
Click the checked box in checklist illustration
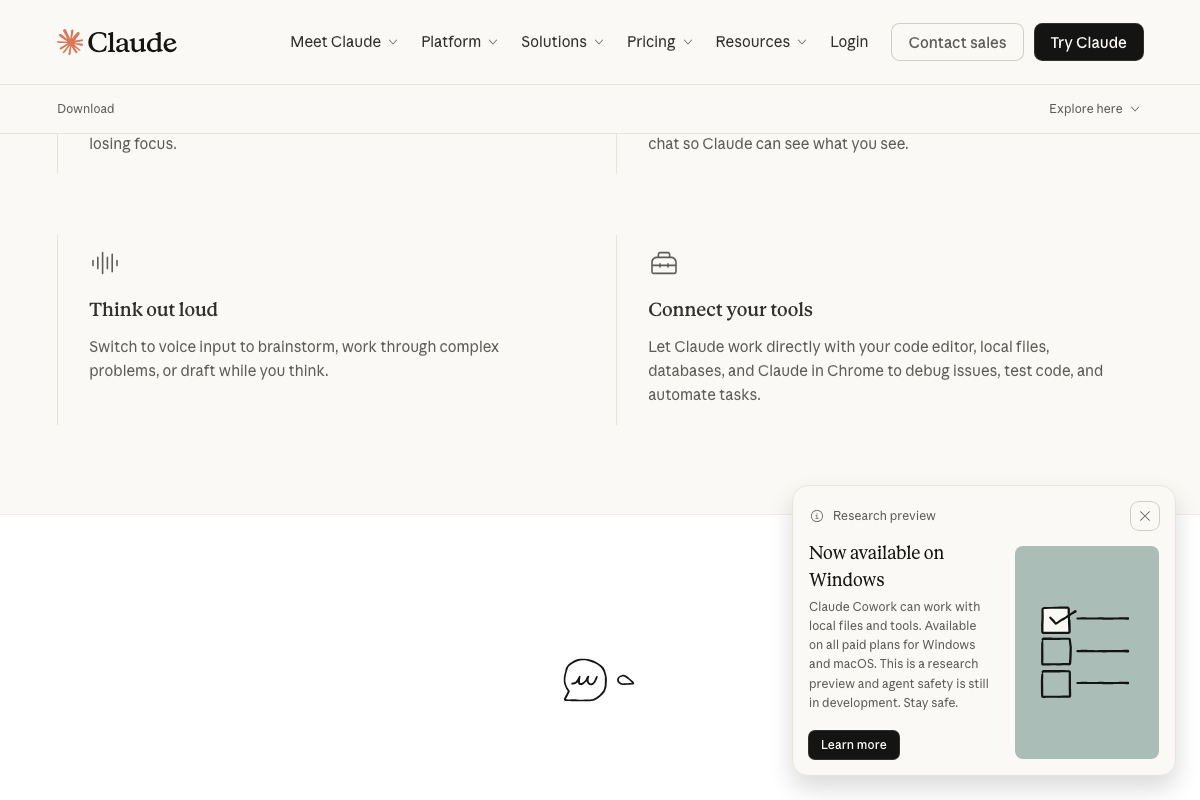tap(1056, 620)
